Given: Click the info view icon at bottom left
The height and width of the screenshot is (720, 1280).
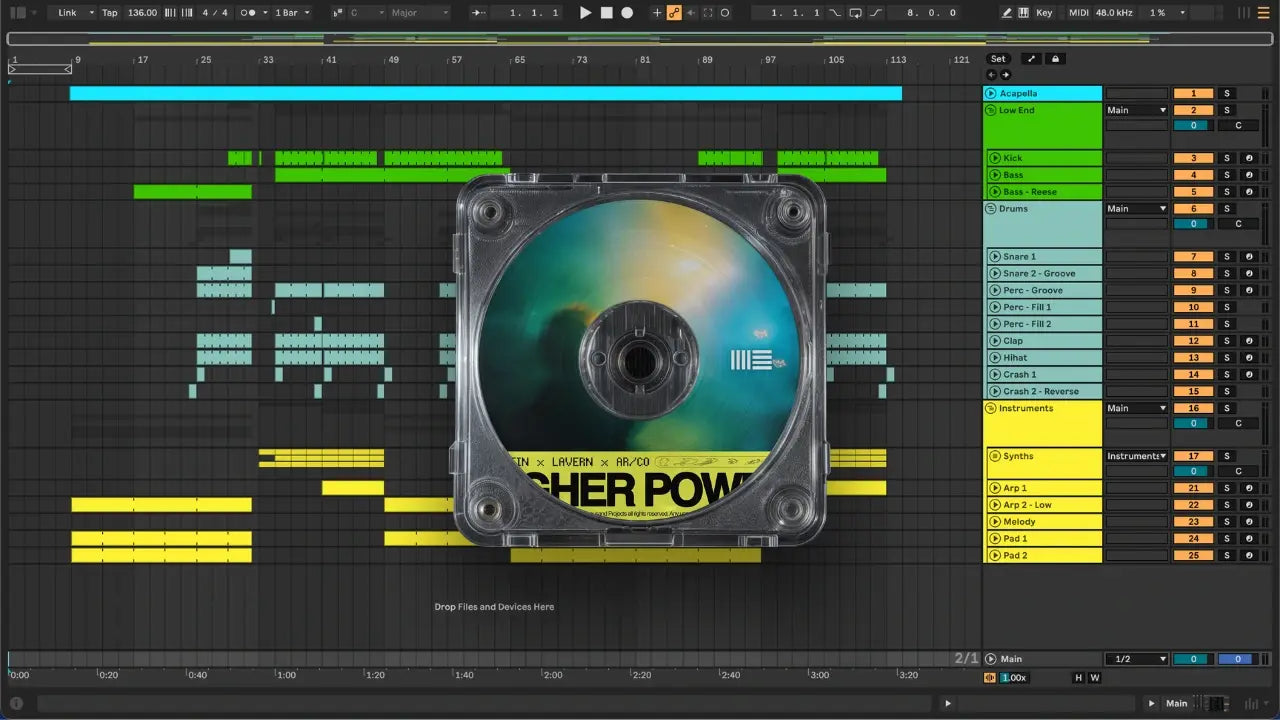Looking at the screenshot, I should click(x=16, y=703).
